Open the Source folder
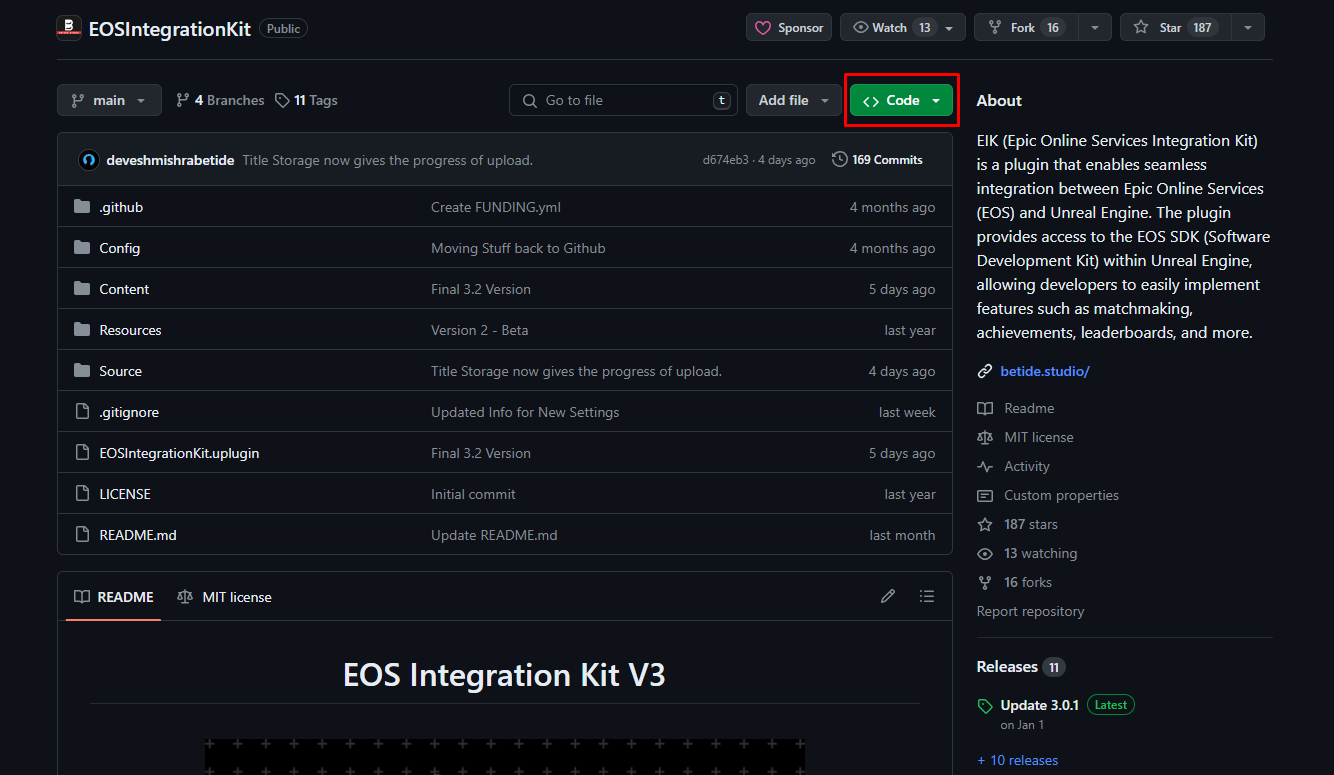 [x=120, y=371]
